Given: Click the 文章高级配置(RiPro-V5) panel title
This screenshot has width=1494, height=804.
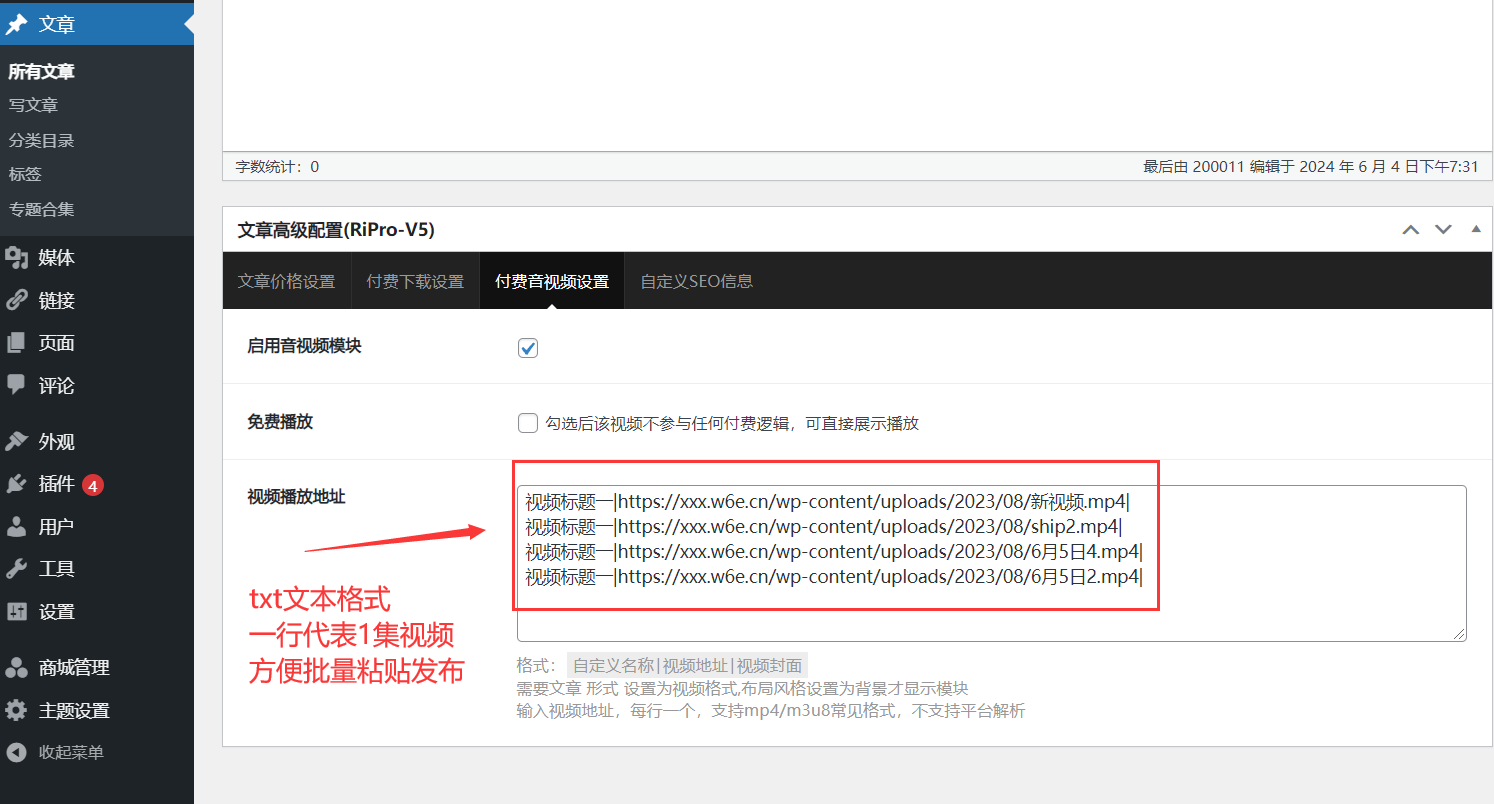Looking at the screenshot, I should [x=336, y=230].
